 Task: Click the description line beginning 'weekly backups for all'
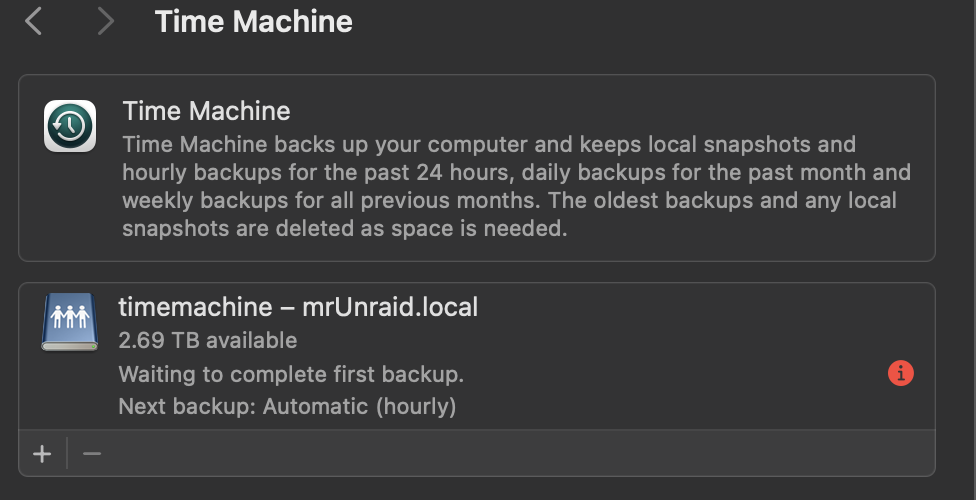(x=509, y=200)
